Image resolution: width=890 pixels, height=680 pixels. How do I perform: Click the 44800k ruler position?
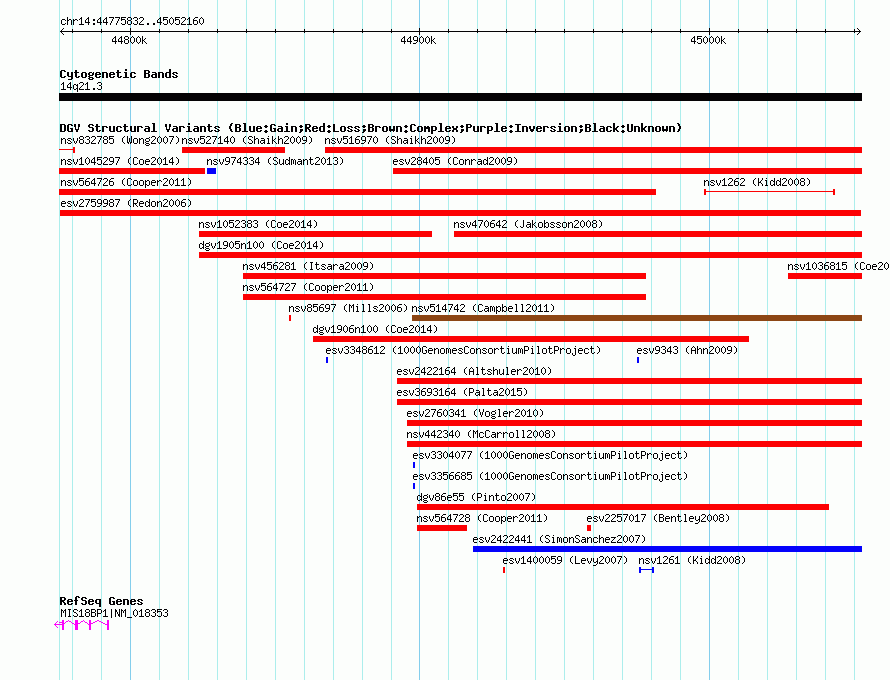129,40
